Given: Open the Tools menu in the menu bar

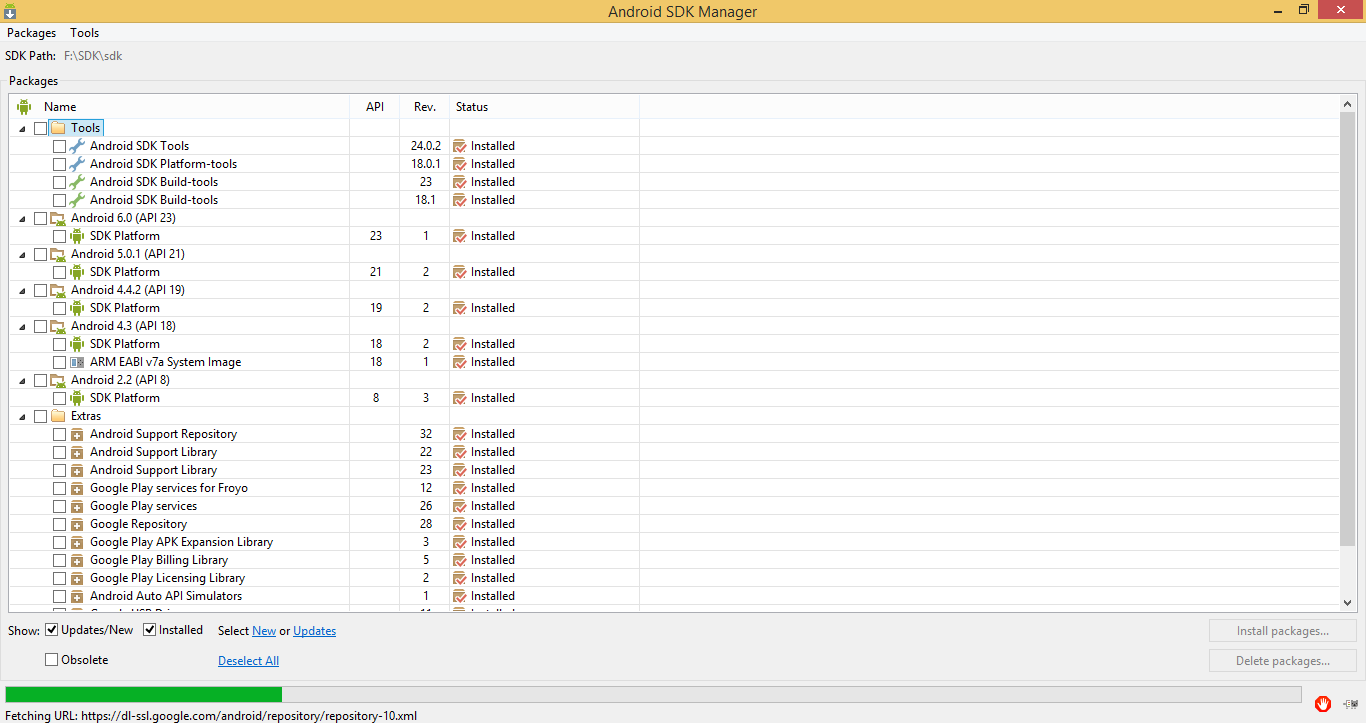Looking at the screenshot, I should pyautogui.click(x=84, y=33).
